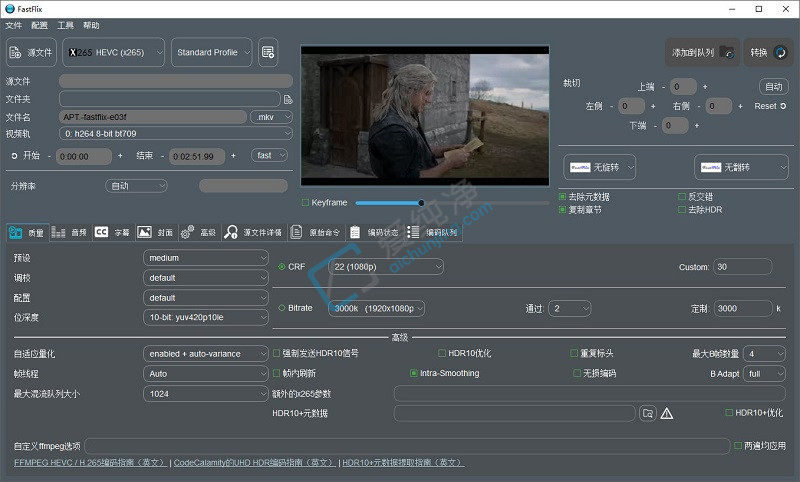Enable 反交错 deinterlace checkbox

coord(682,196)
